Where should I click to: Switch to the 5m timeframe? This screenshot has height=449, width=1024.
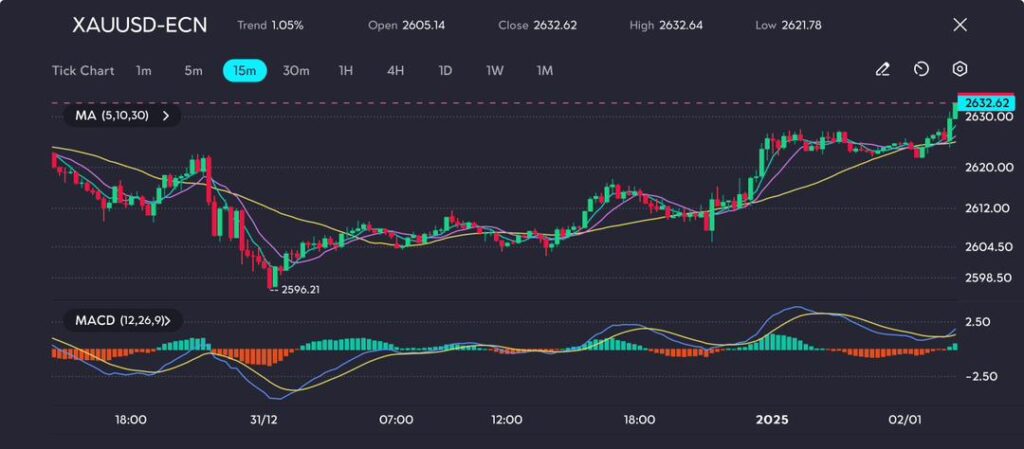tap(193, 71)
